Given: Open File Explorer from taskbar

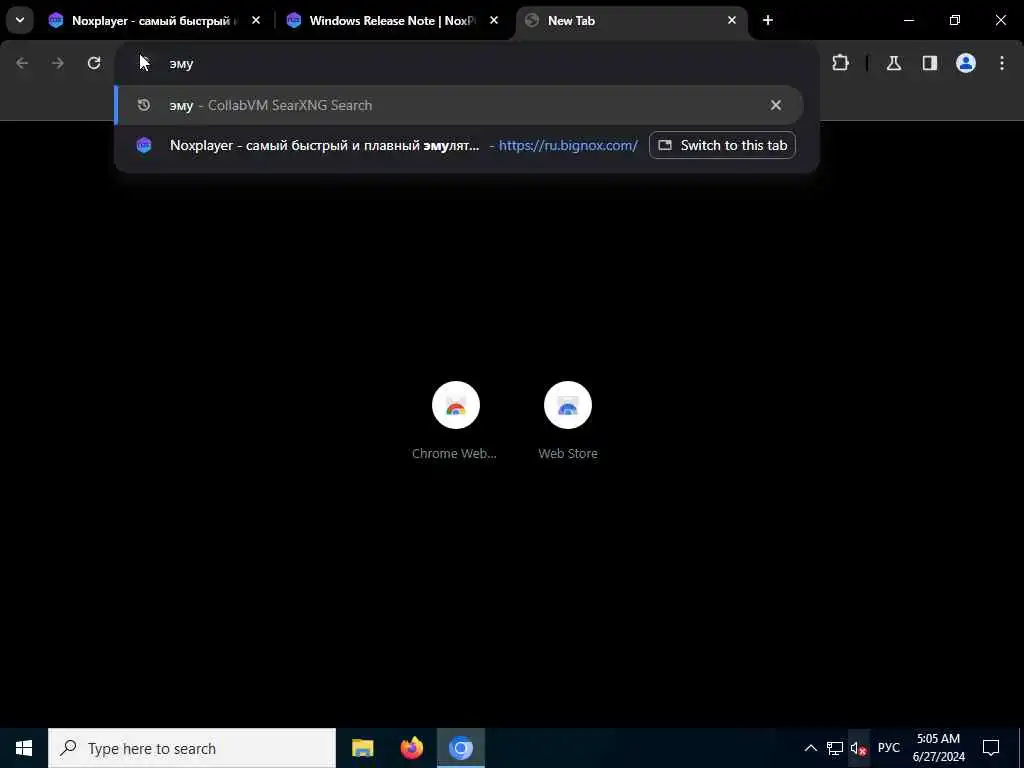Looking at the screenshot, I should point(362,748).
